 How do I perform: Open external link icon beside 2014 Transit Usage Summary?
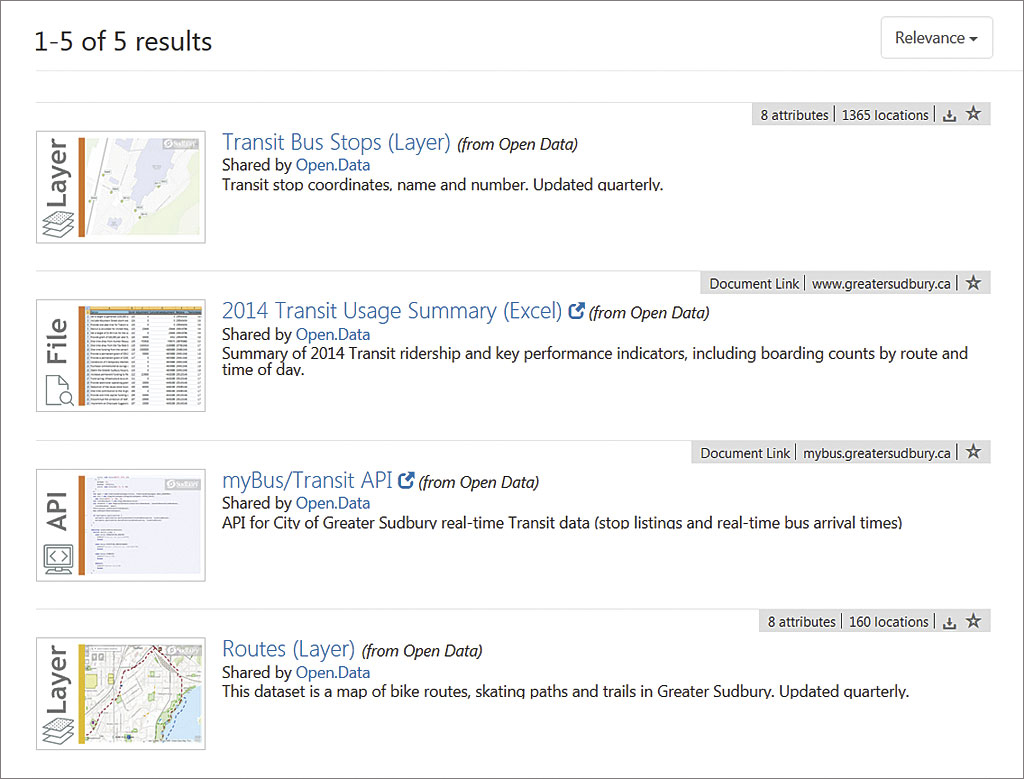click(x=576, y=311)
